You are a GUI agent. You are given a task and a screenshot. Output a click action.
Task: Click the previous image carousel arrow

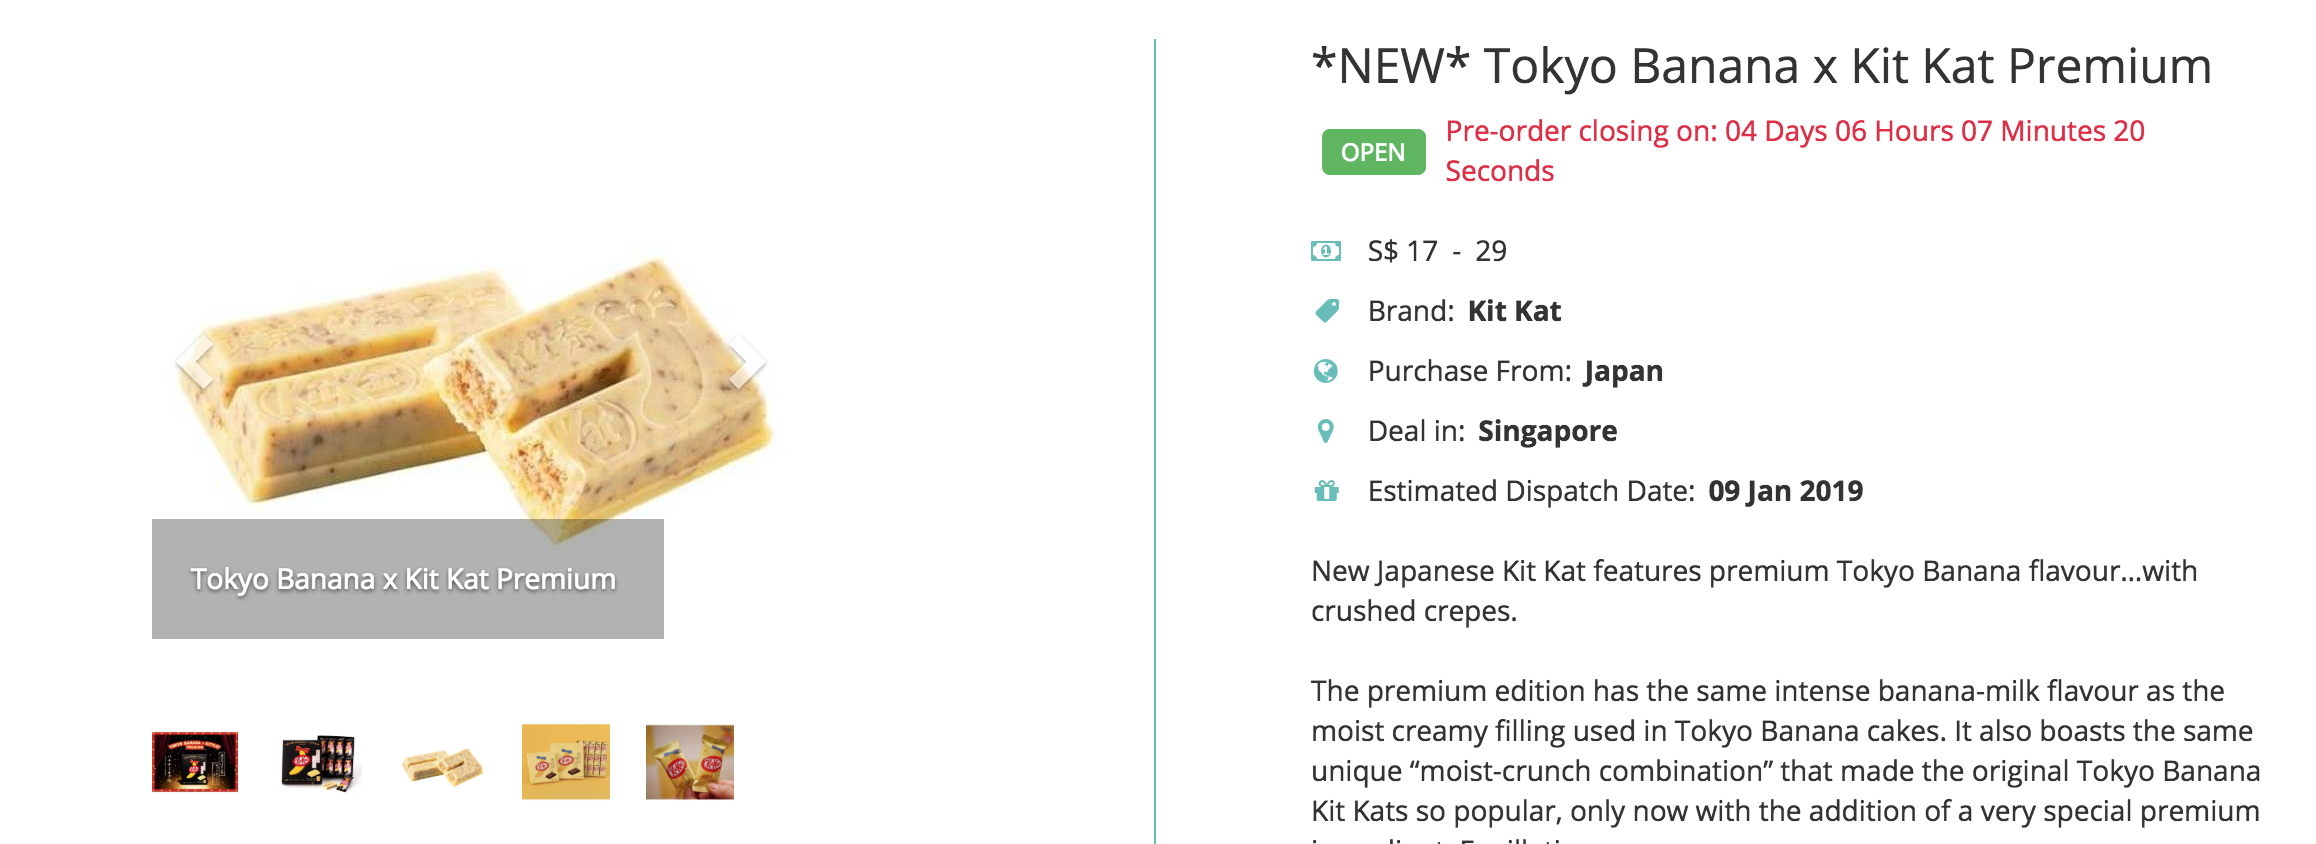[x=195, y=361]
